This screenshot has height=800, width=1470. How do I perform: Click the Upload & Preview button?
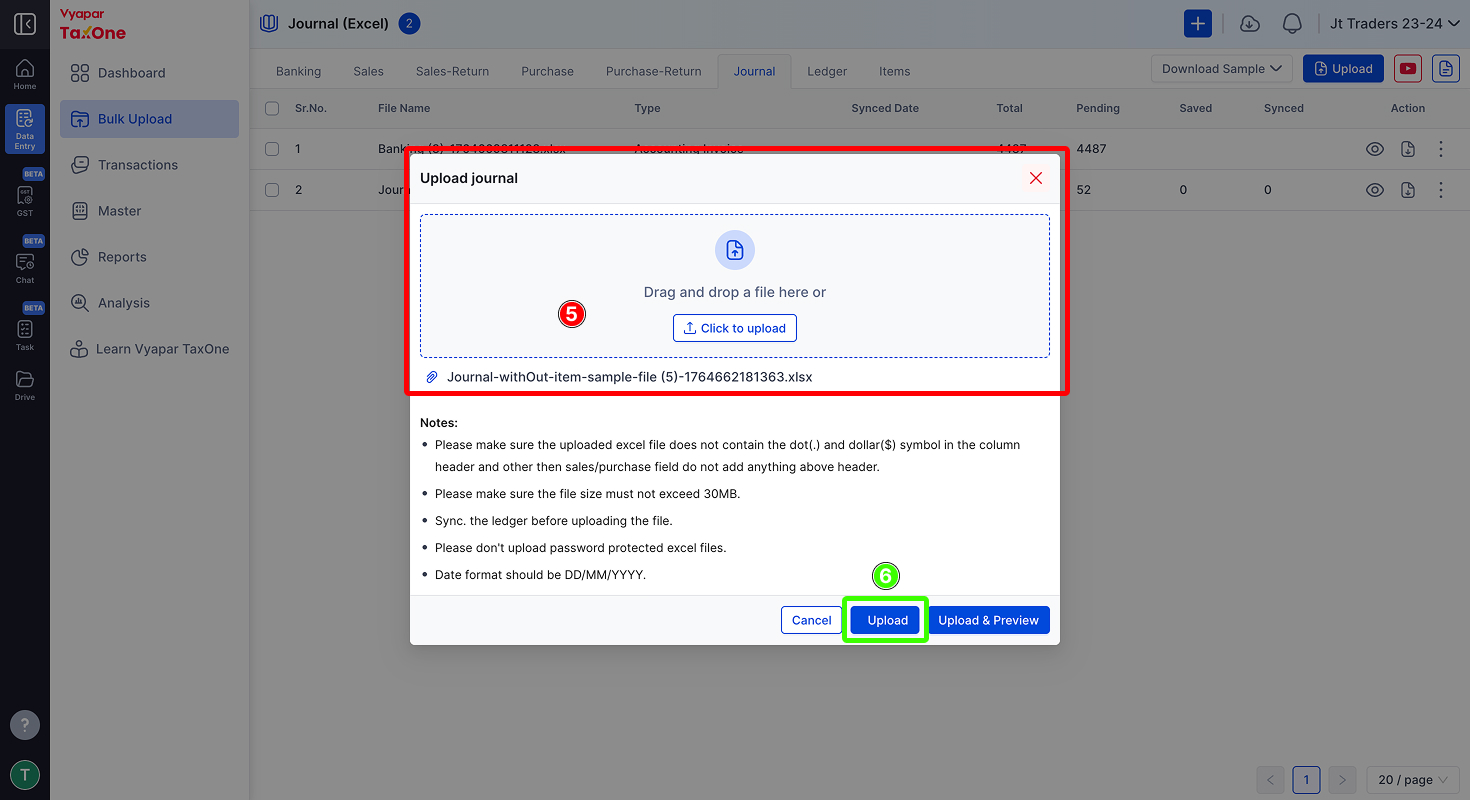988,620
